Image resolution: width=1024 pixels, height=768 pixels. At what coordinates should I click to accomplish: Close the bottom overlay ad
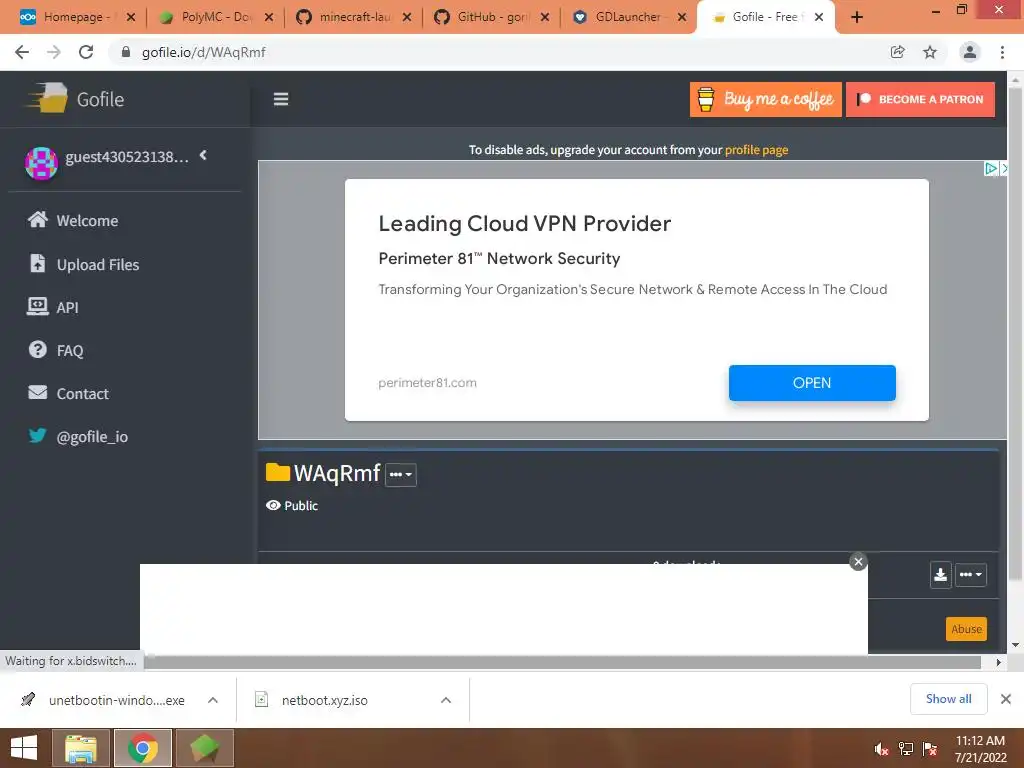coord(858,562)
